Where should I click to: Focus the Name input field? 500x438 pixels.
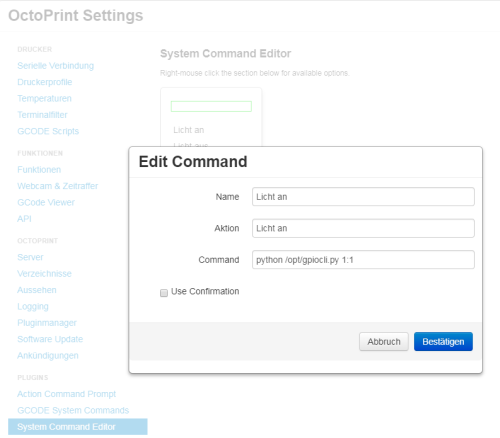363,197
